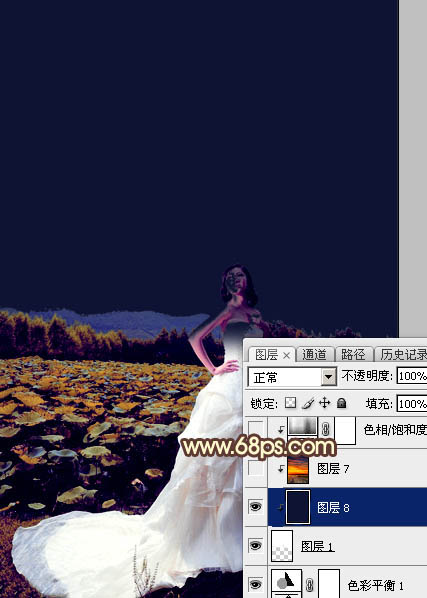Select the 图层 7 layer name
427x598 pixels.
pyautogui.click(x=333, y=468)
